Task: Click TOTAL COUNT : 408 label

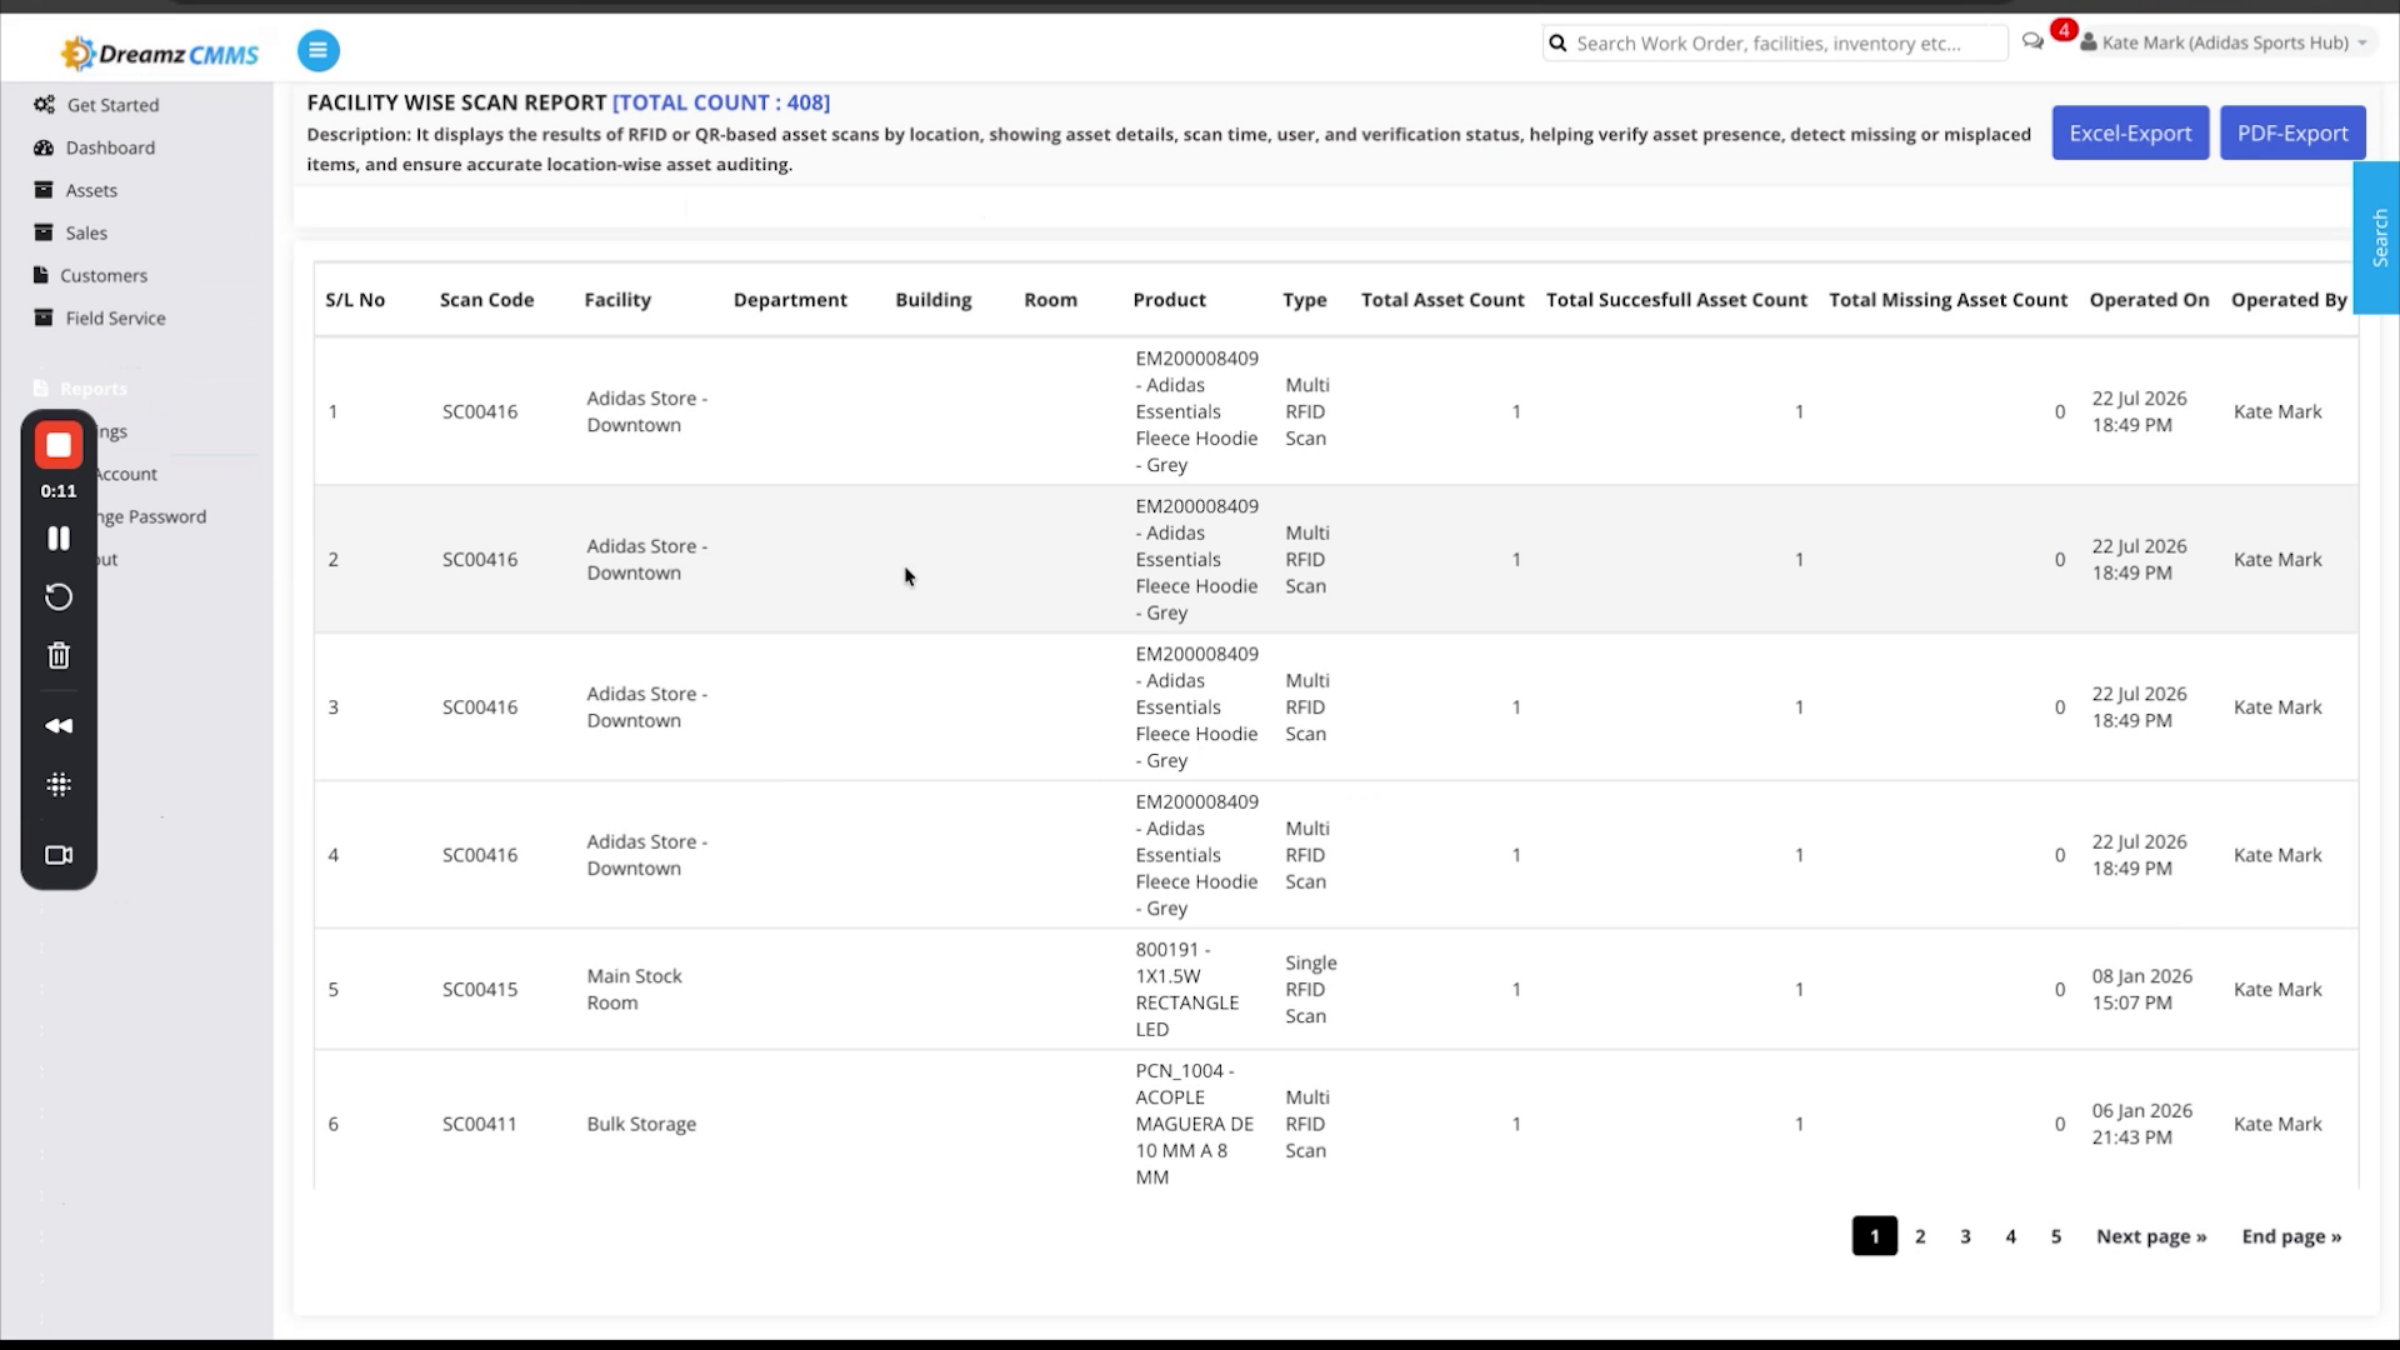Action: coord(721,102)
